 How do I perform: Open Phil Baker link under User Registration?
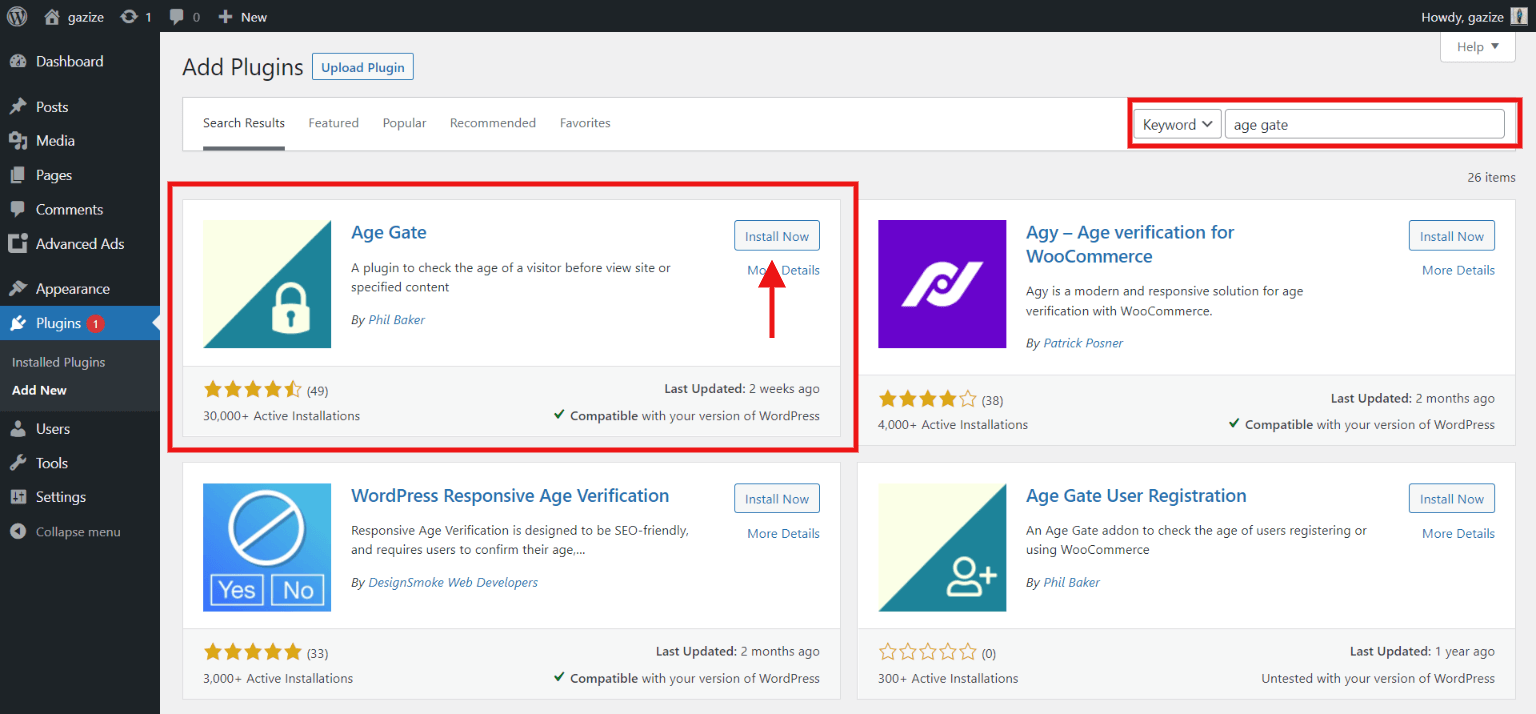(x=1071, y=582)
